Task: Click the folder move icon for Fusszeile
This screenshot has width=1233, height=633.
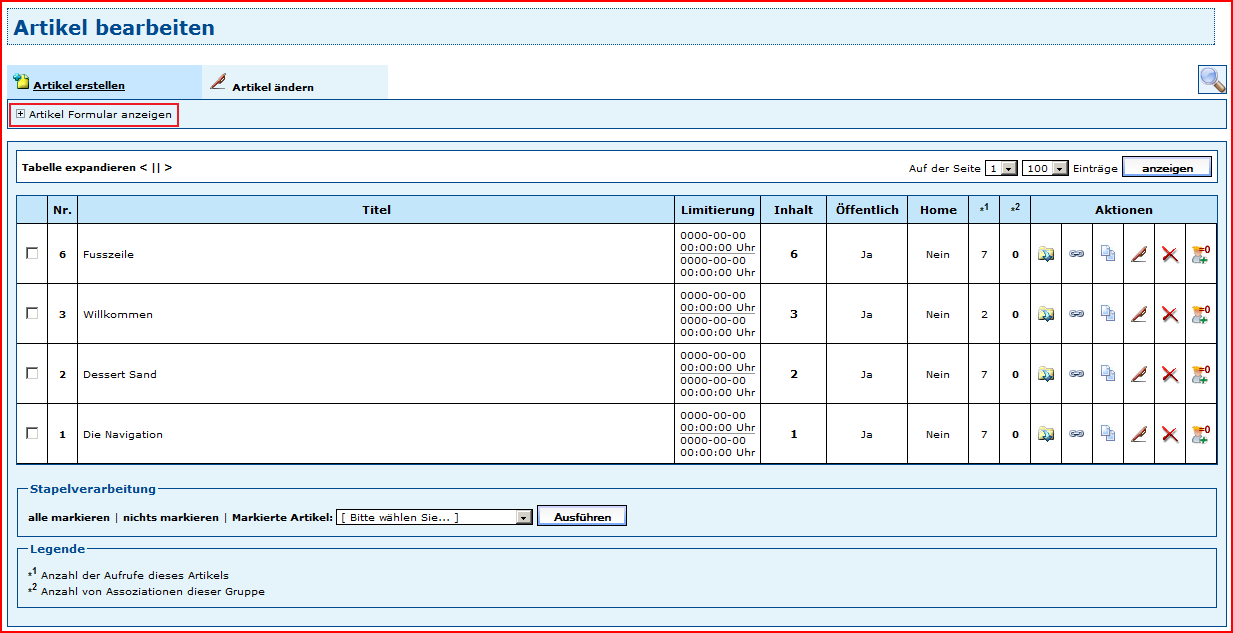Action: click(1046, 255)
